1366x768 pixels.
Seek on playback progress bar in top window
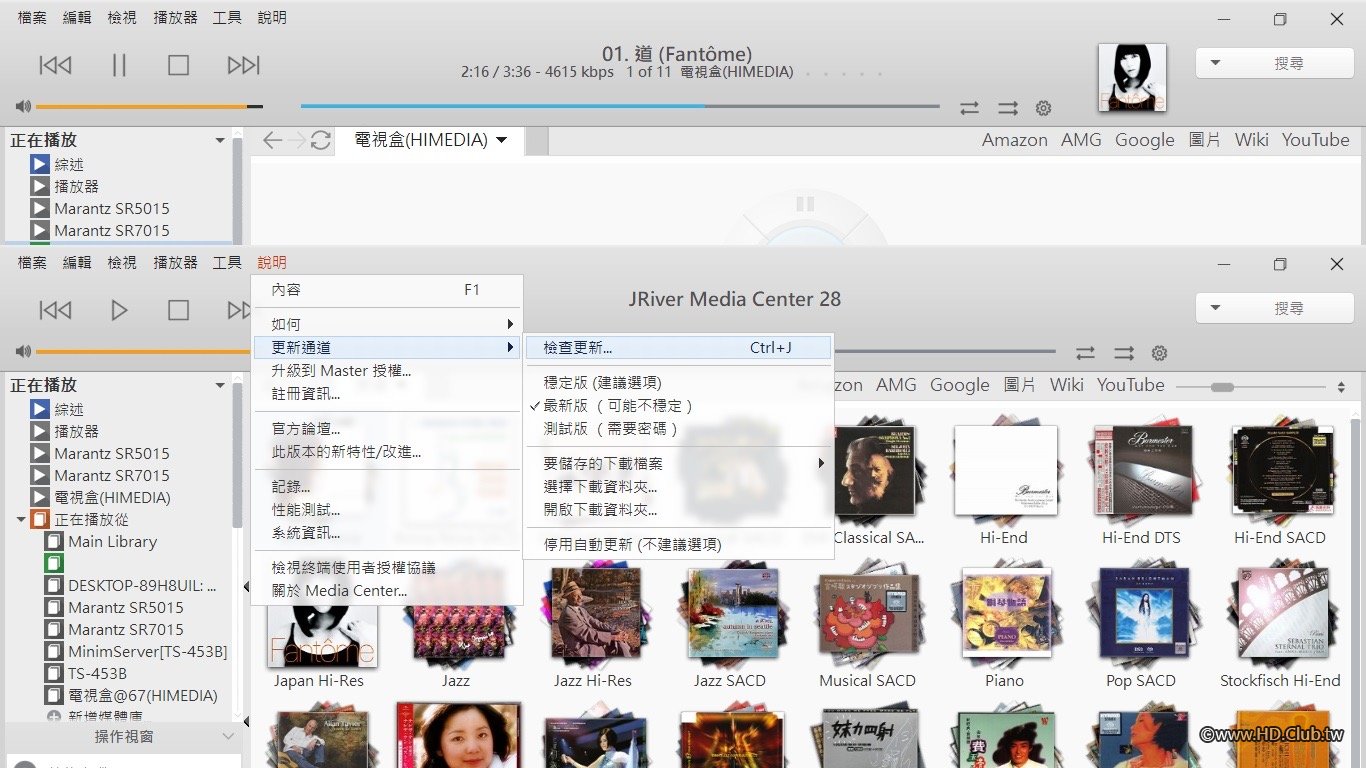620,106
